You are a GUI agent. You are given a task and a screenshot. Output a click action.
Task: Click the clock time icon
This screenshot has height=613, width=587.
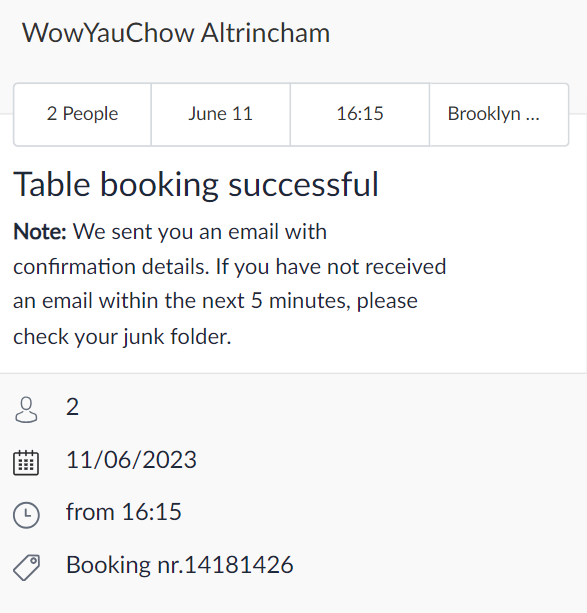26,515
